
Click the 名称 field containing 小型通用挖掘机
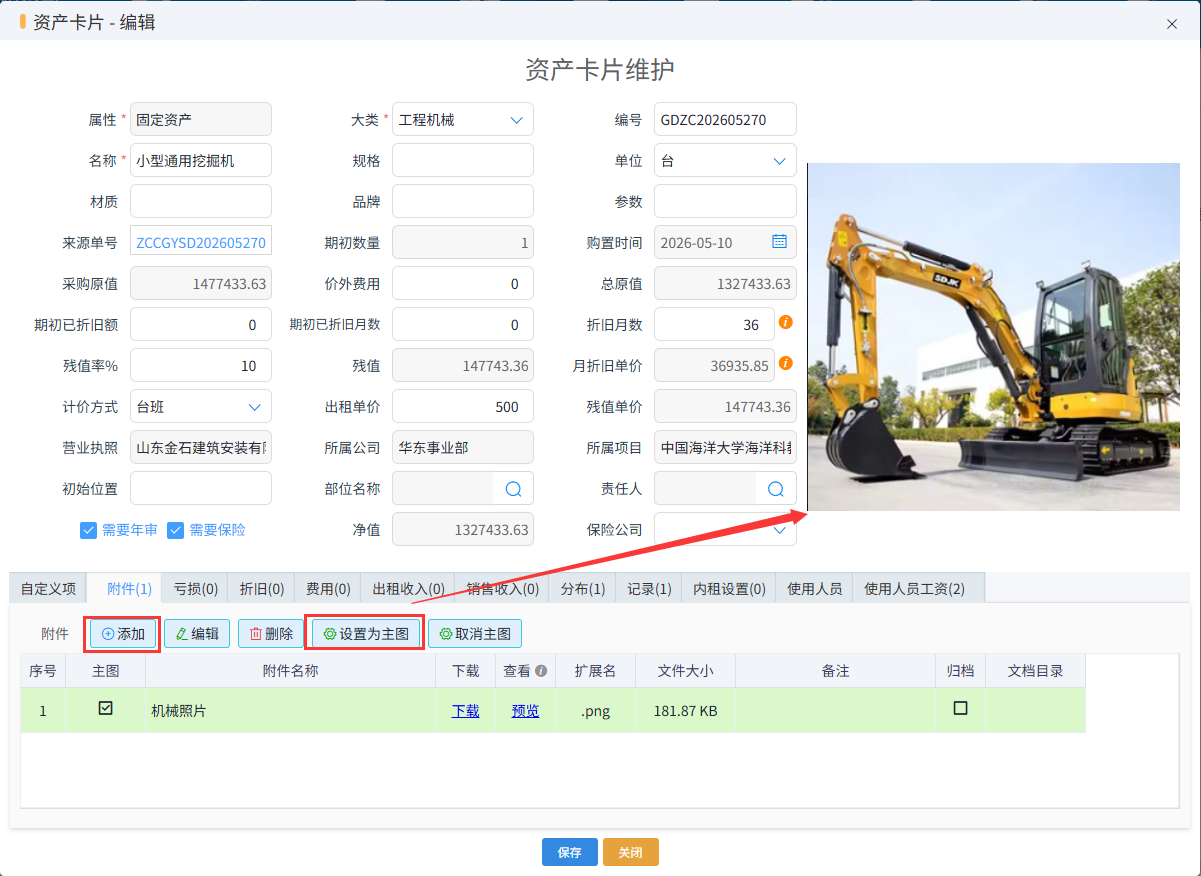point(201,160)
